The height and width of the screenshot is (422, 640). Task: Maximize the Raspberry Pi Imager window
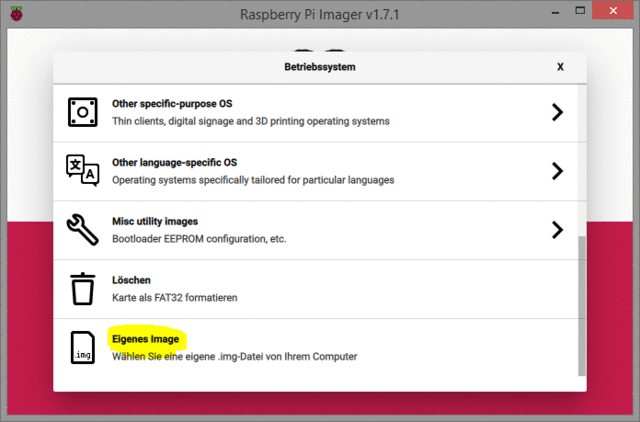(x=580, y=11)
